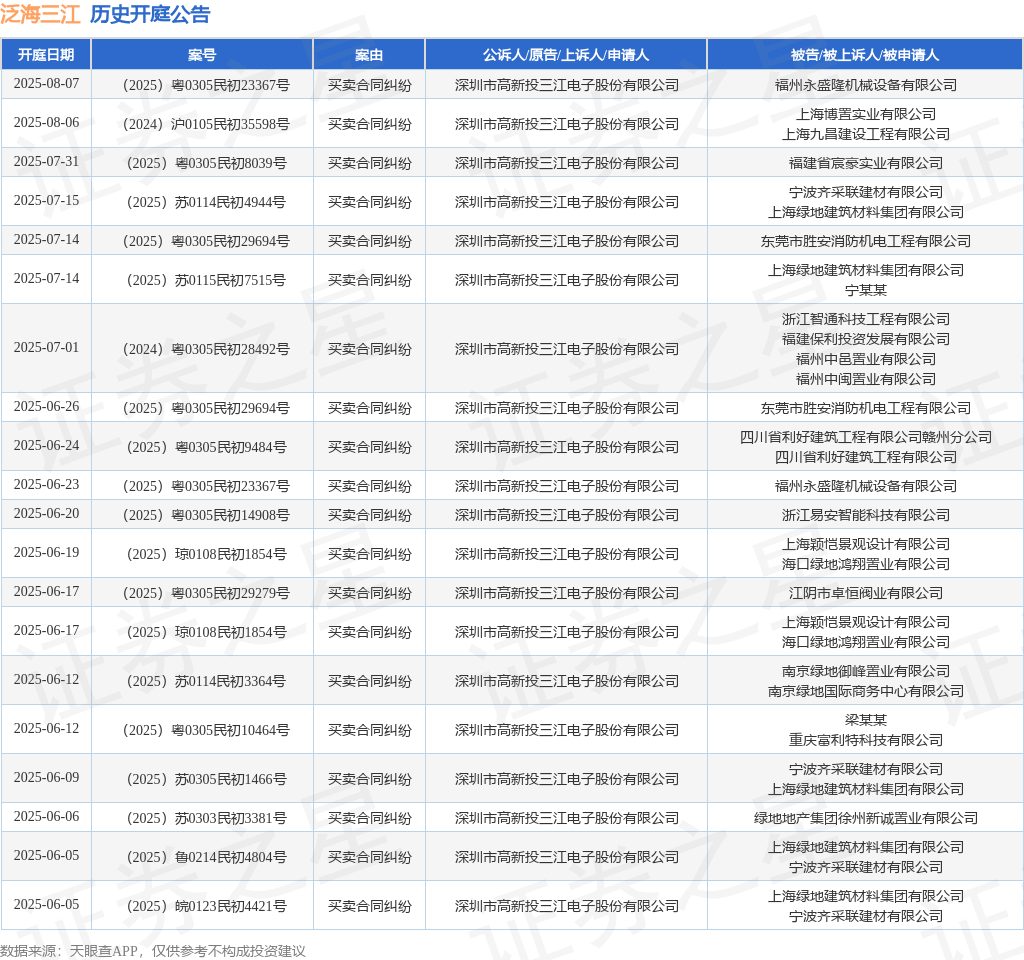Select the 被告/被上诉人/被申请人 column header
The height and width of the screenshot is (960, 1024).
(x=865, y=55)
